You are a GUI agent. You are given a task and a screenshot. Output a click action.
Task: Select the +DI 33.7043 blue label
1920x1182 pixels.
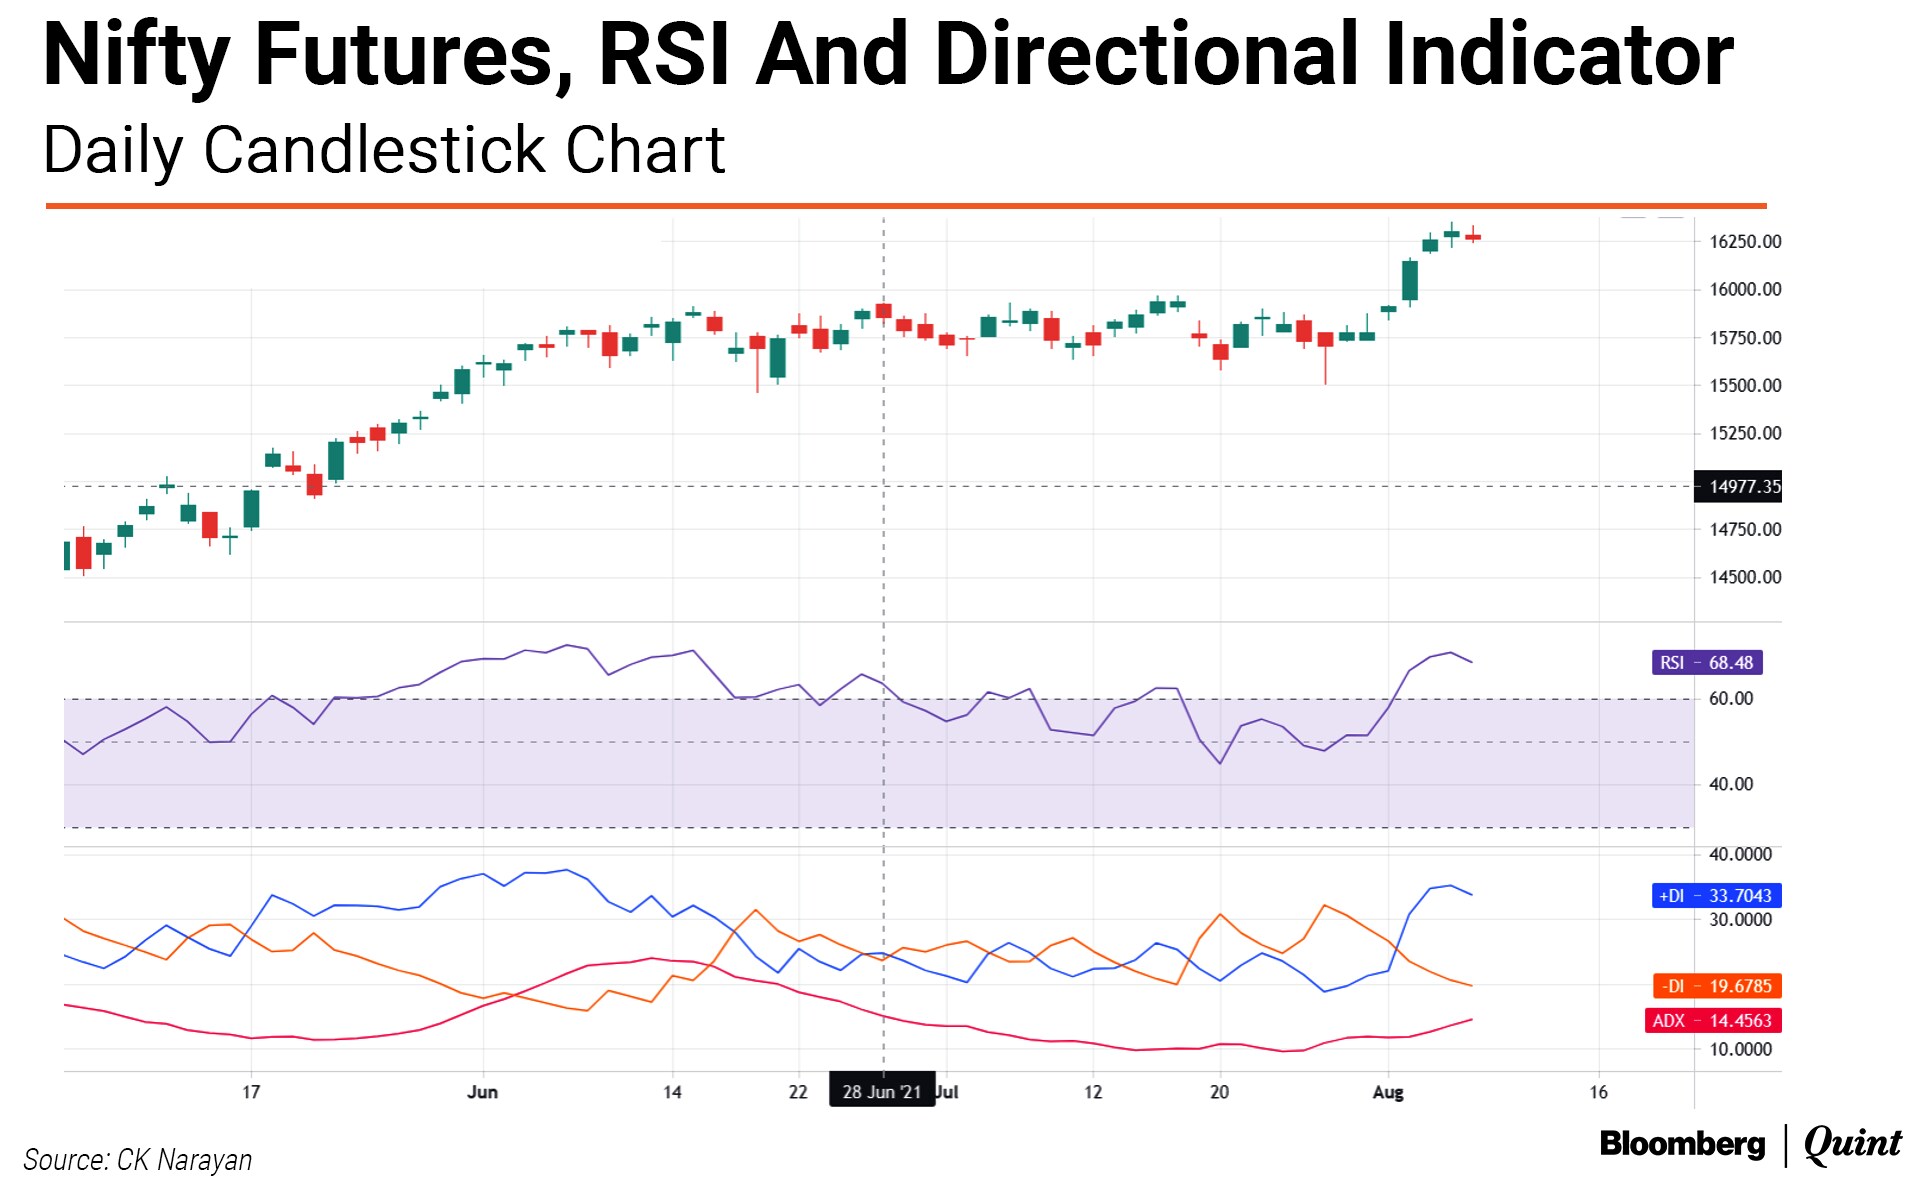1715,896
